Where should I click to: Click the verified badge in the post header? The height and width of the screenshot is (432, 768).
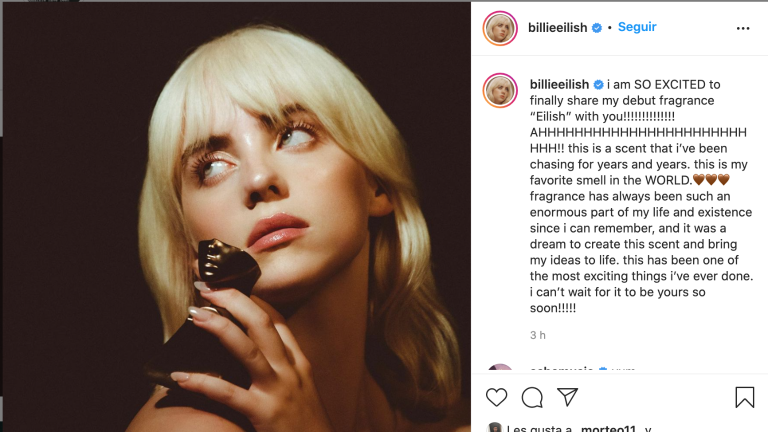click(x=597, y=28)
